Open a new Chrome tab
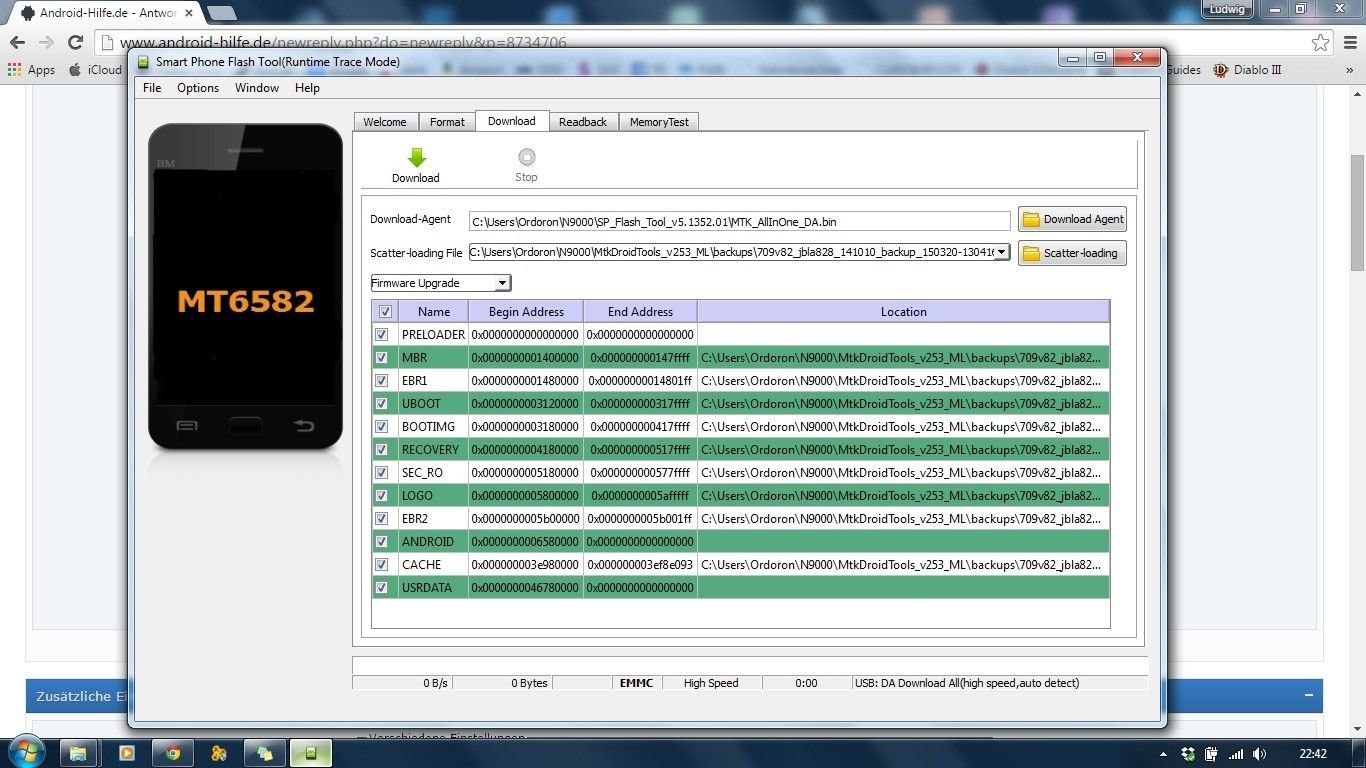Screen dimensions: 1366x768 [221, 13]
